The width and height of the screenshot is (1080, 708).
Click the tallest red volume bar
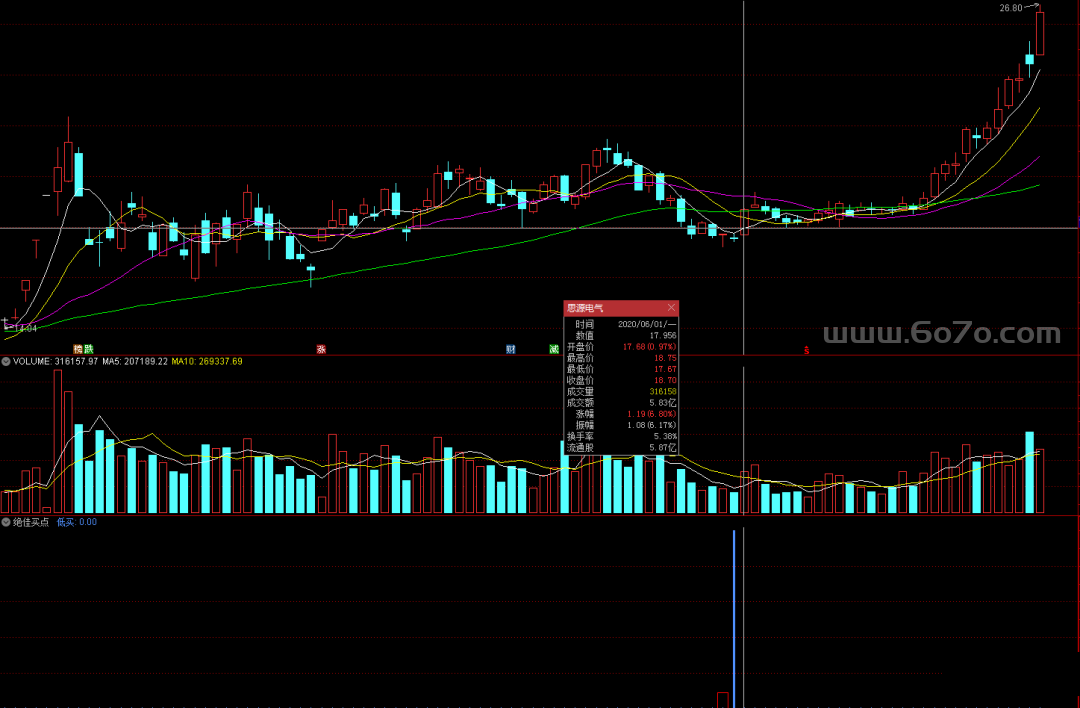(58, 441)
